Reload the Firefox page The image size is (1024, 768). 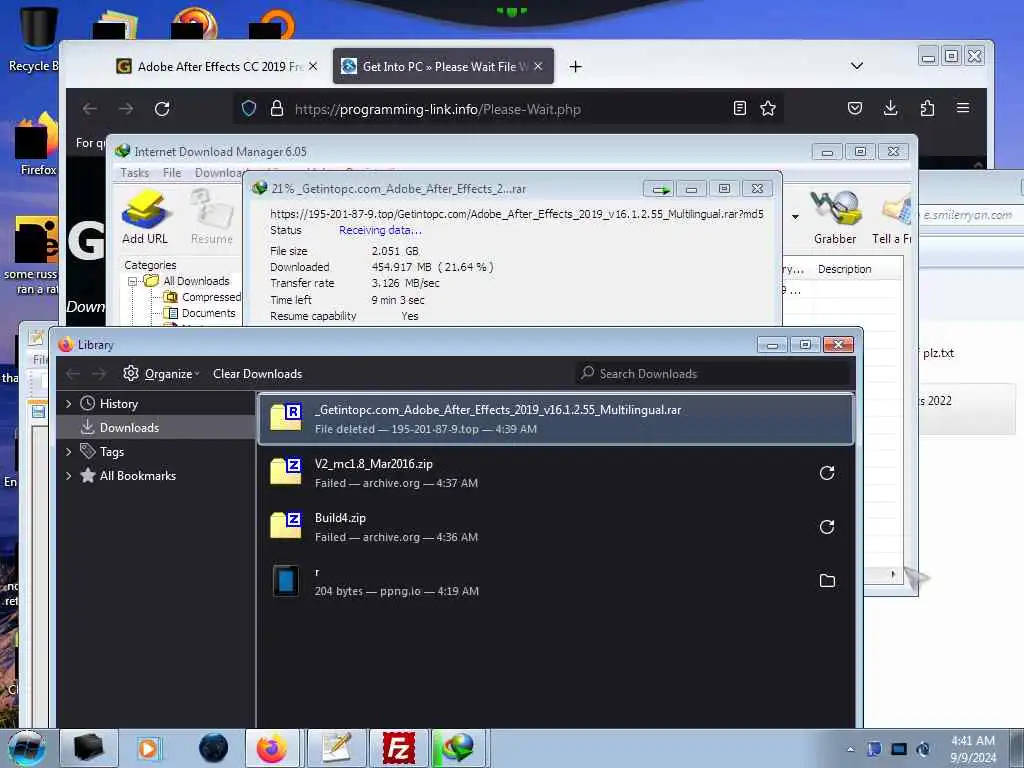click(x=162, y=109)
